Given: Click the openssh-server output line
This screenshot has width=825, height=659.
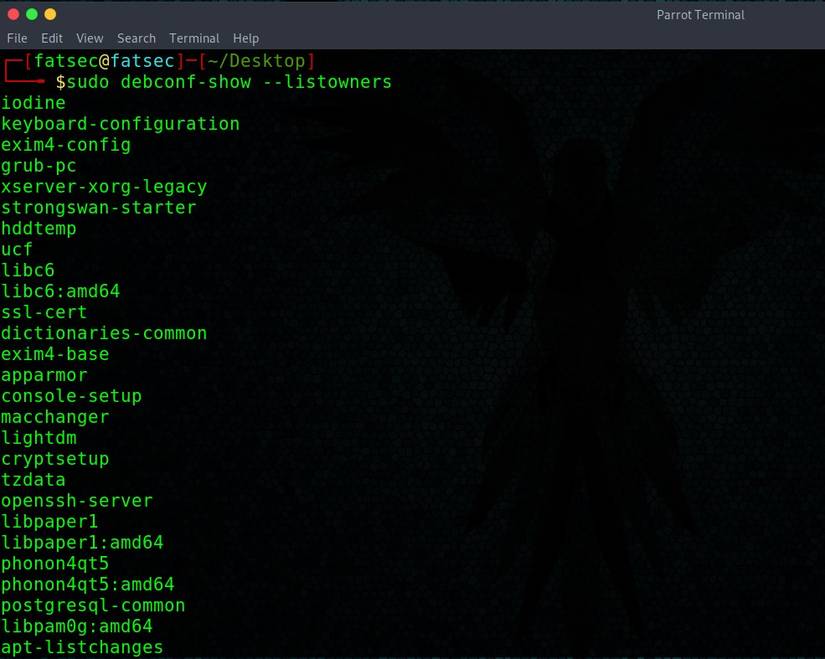Looking at the screenshot, I should [x=76, y=500].
